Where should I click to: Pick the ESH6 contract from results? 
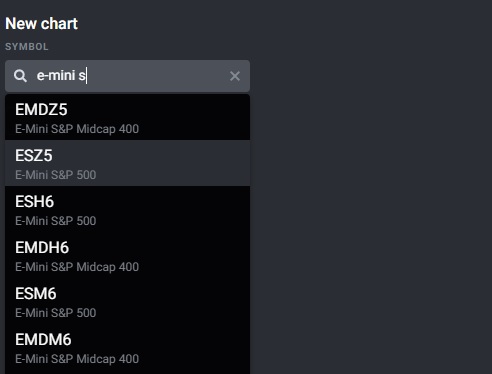(x=127, y=209)
